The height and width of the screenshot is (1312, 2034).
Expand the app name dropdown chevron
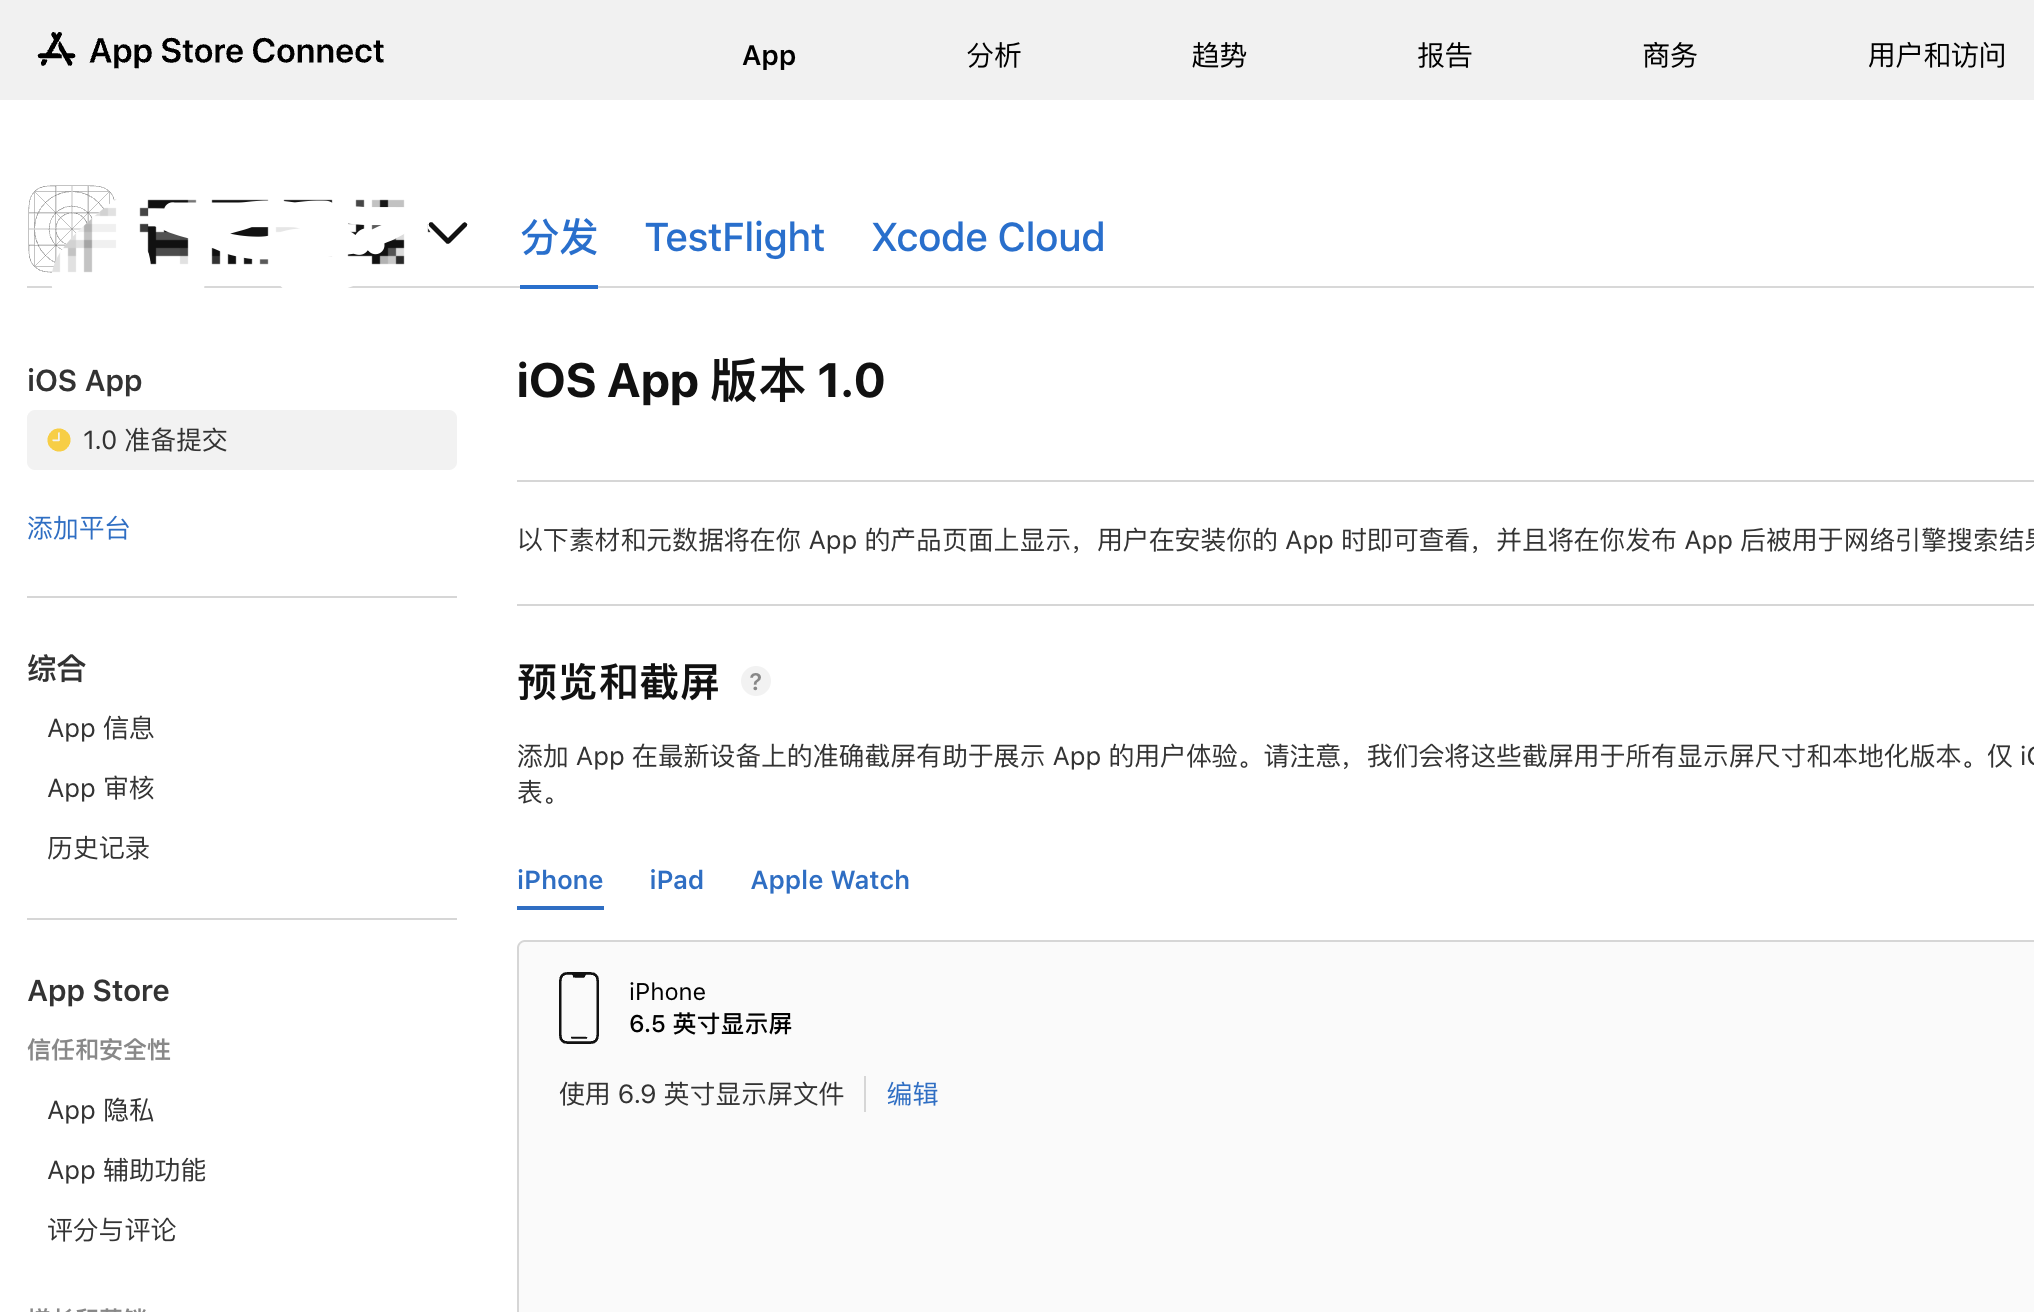point(447,234)
